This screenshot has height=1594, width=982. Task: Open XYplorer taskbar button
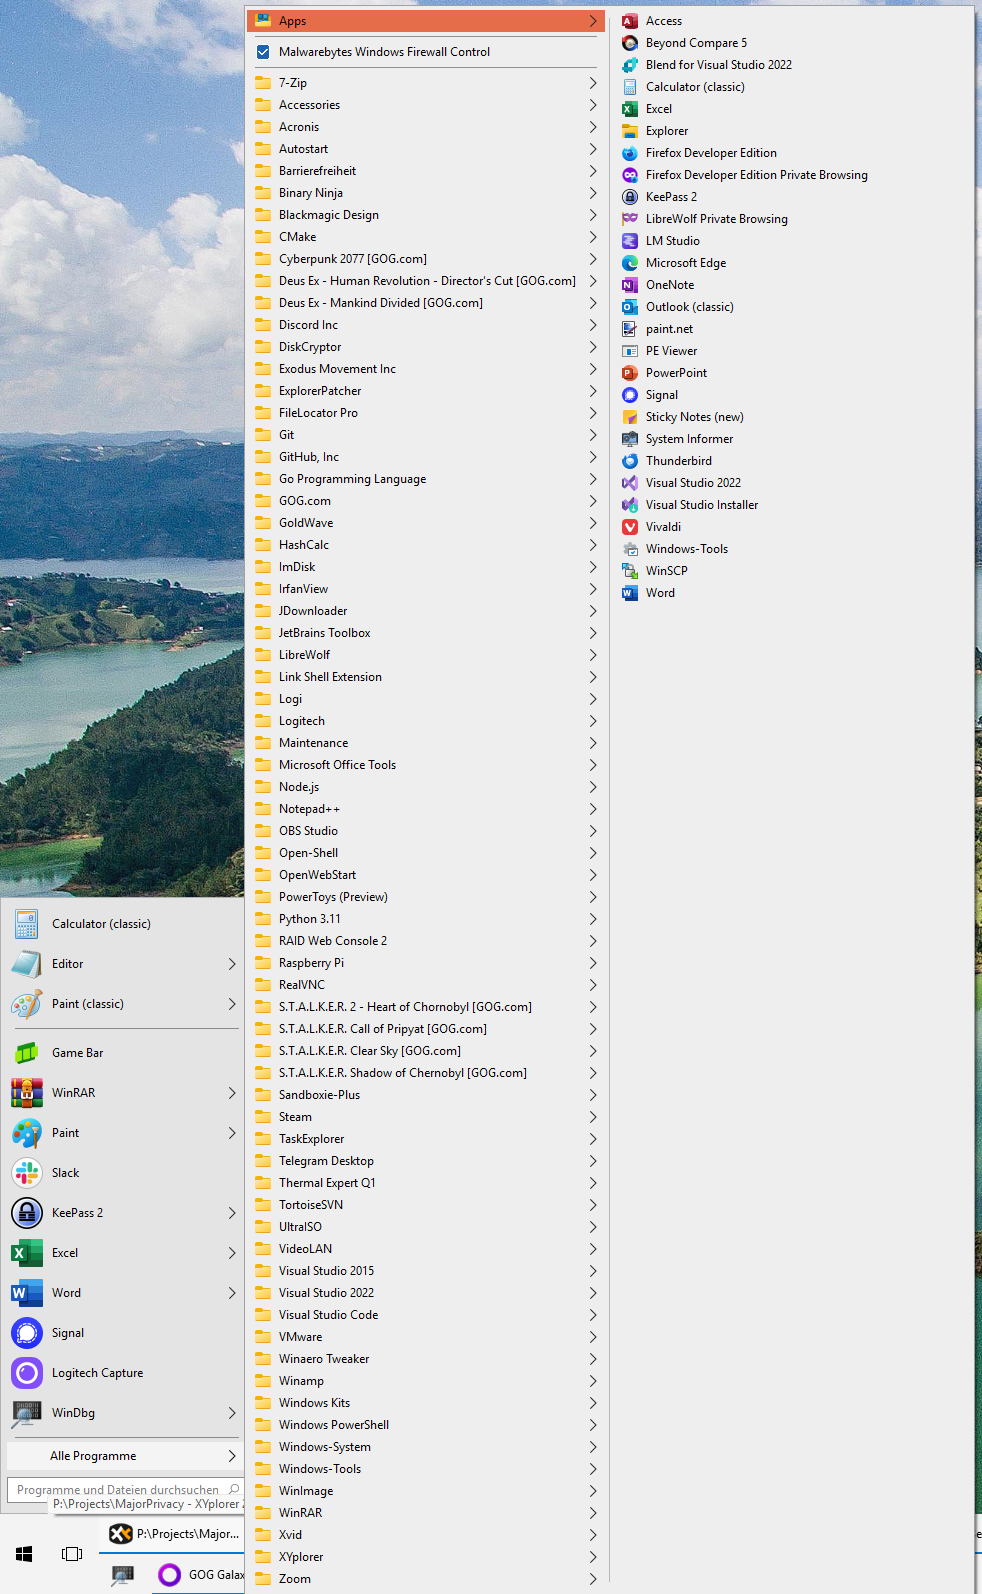(172, 1534)
